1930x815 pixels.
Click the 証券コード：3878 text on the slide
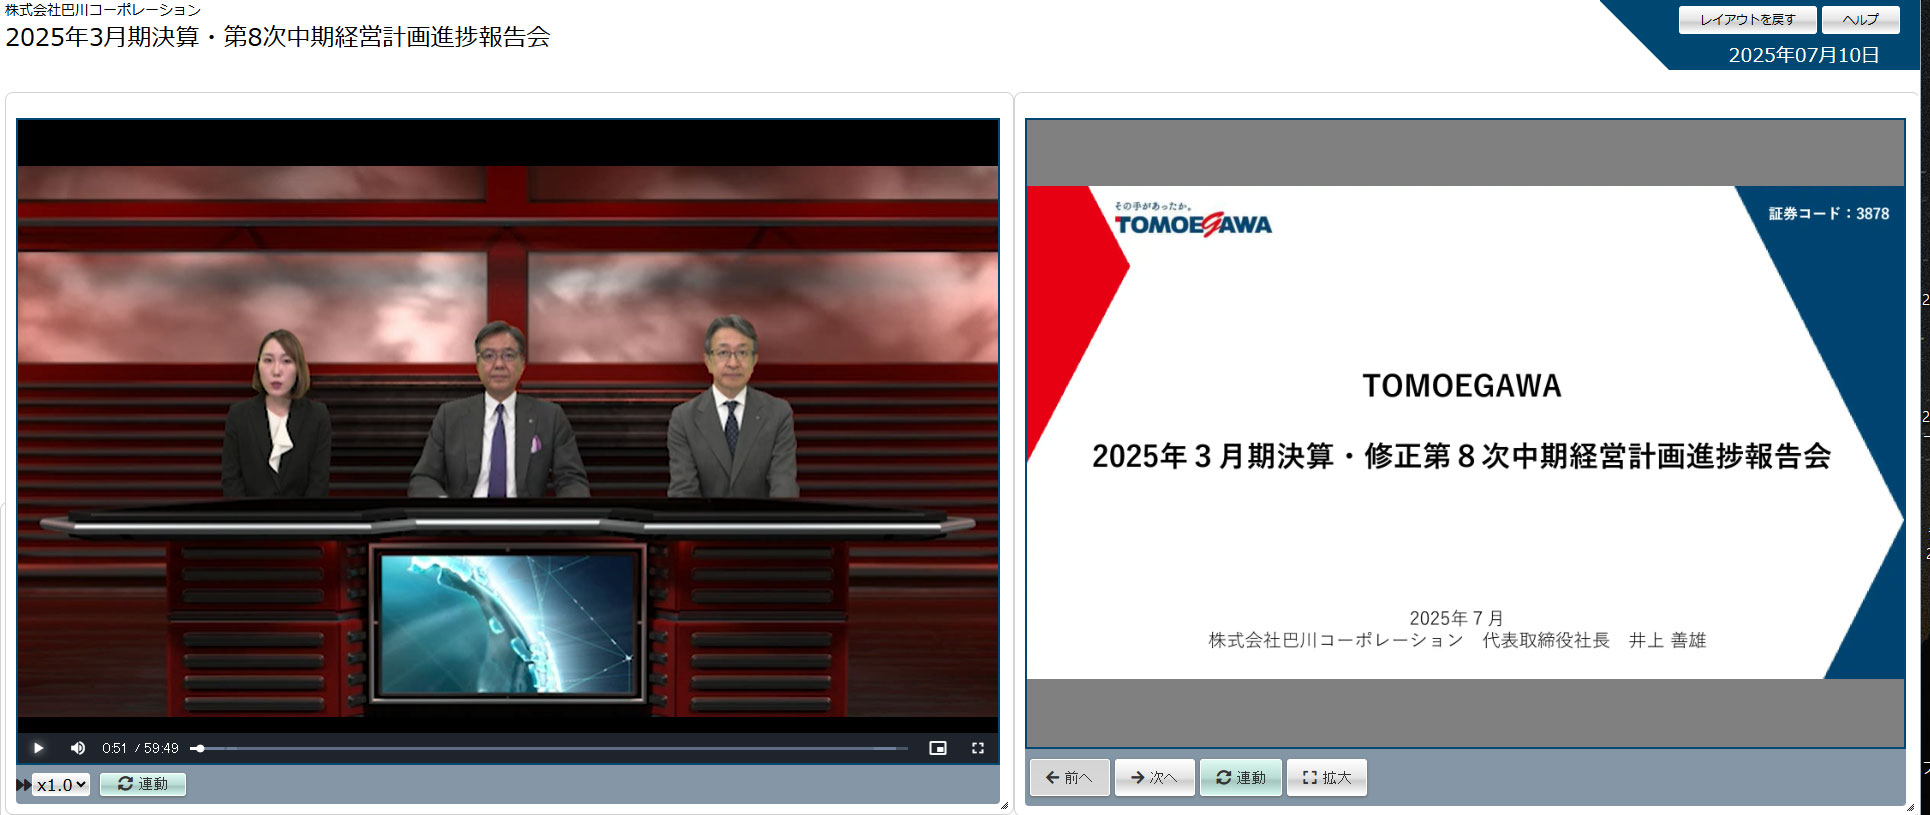tap(1829, 214)
